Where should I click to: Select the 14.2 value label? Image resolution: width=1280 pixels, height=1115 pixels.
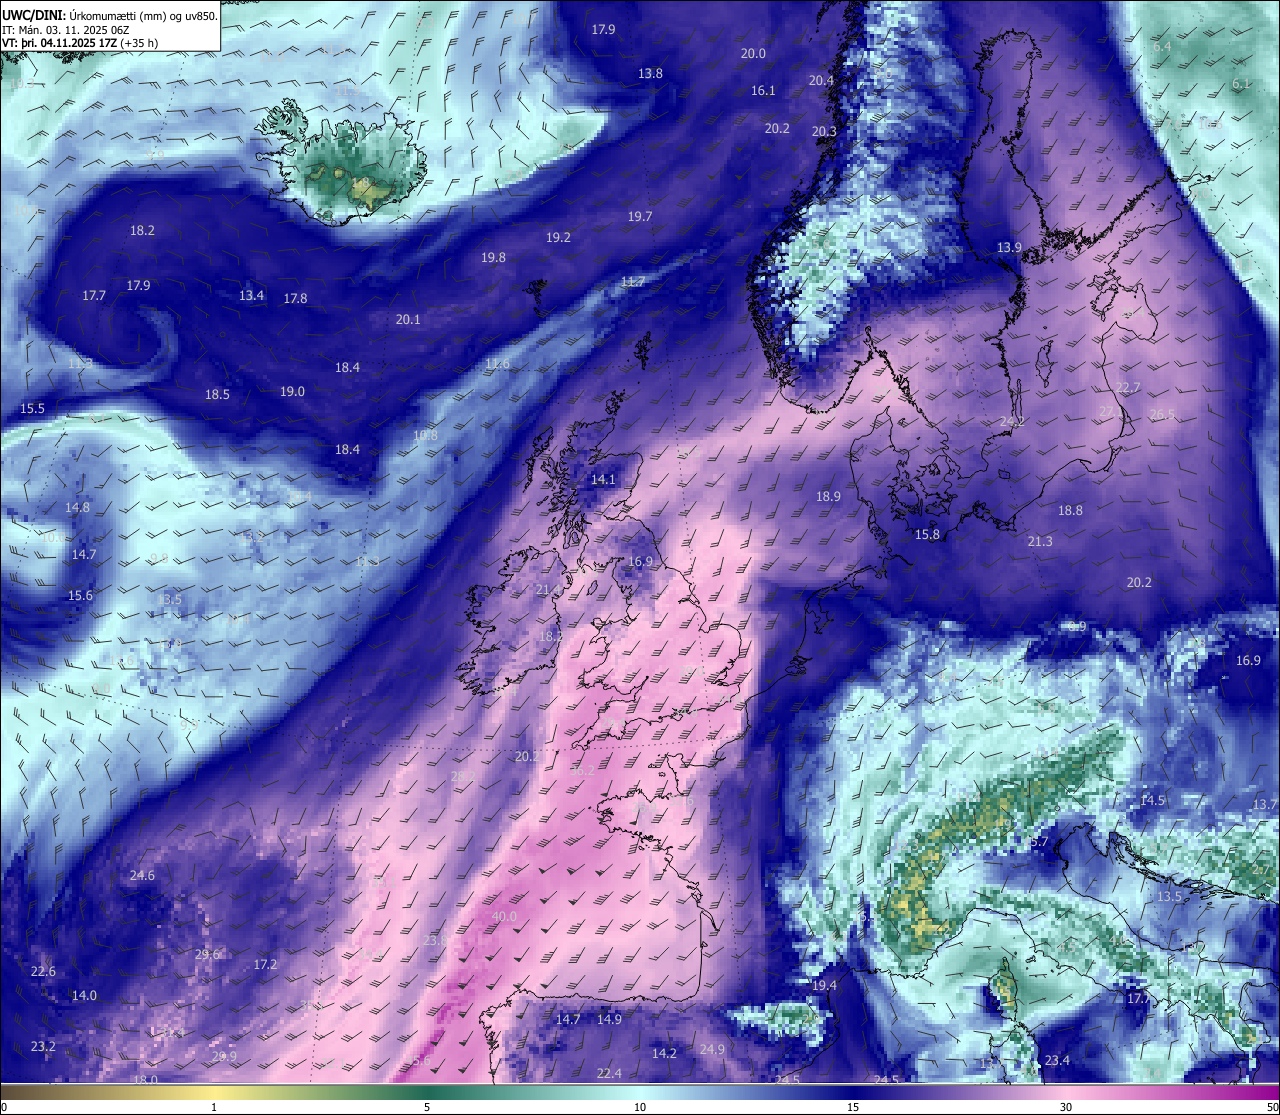pyautogui.click(x=664, y=1054)
